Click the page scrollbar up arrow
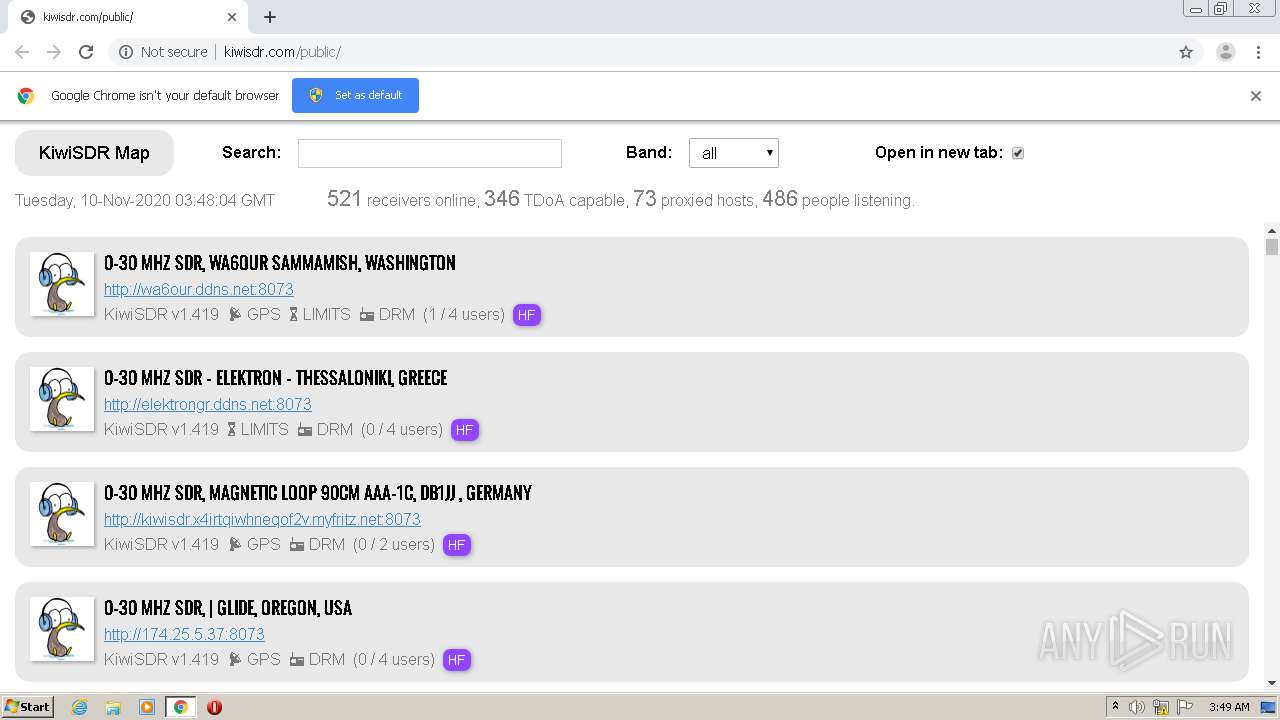1280x720 pixels. [x=1272, y=230]
